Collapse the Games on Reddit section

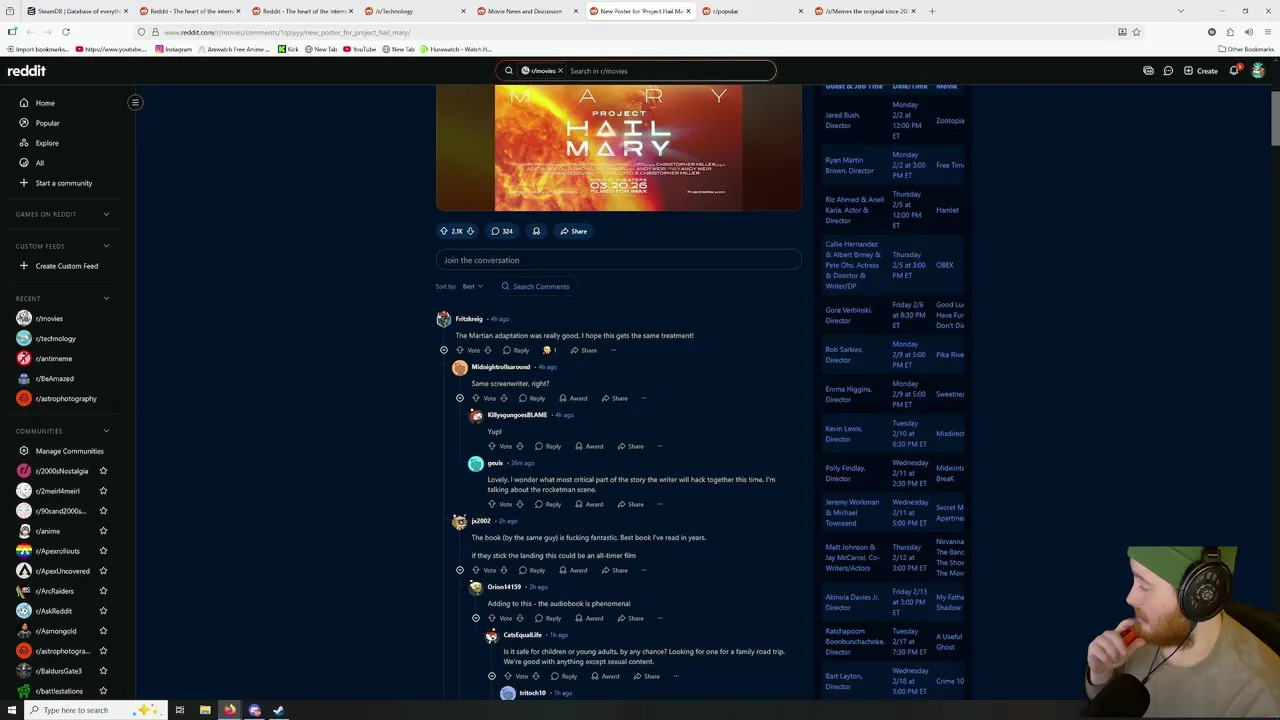pos(106,214)
